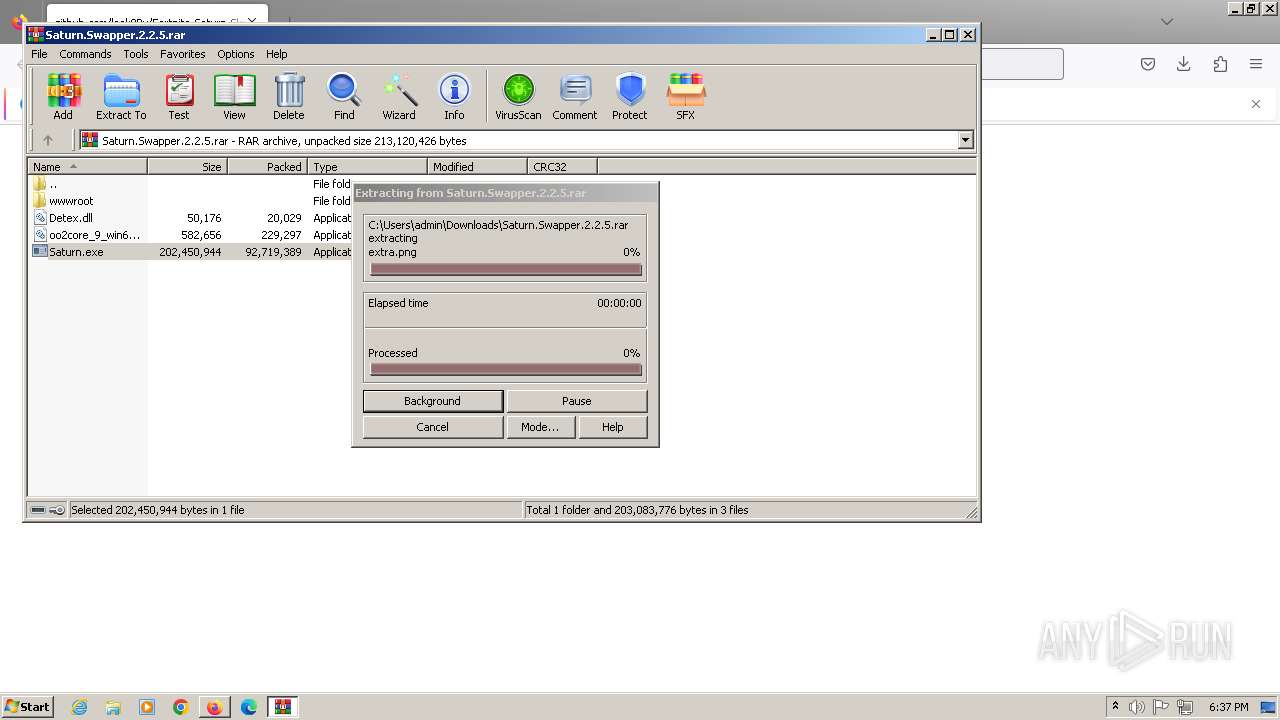The width and height of the screenshot is (1280, 720).
Task: Open File Explorer from taskbar
Action: point(113,707)
